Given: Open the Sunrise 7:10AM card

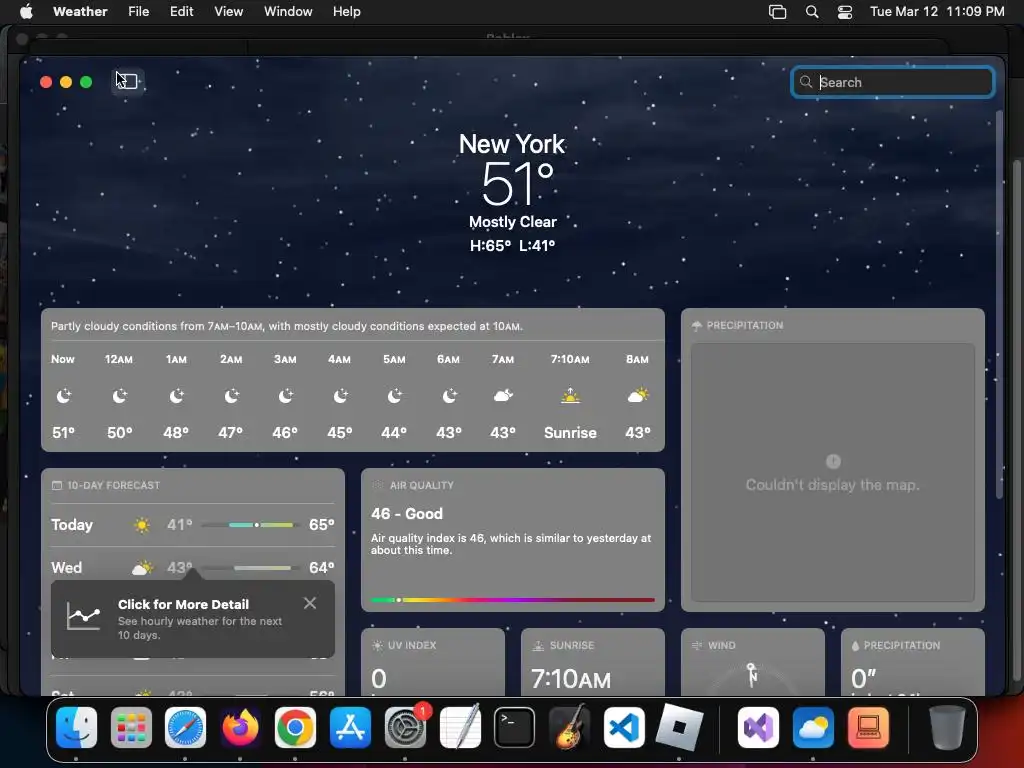Looking at the screenshot, I should pyautogui.click(x=593, y=662).
